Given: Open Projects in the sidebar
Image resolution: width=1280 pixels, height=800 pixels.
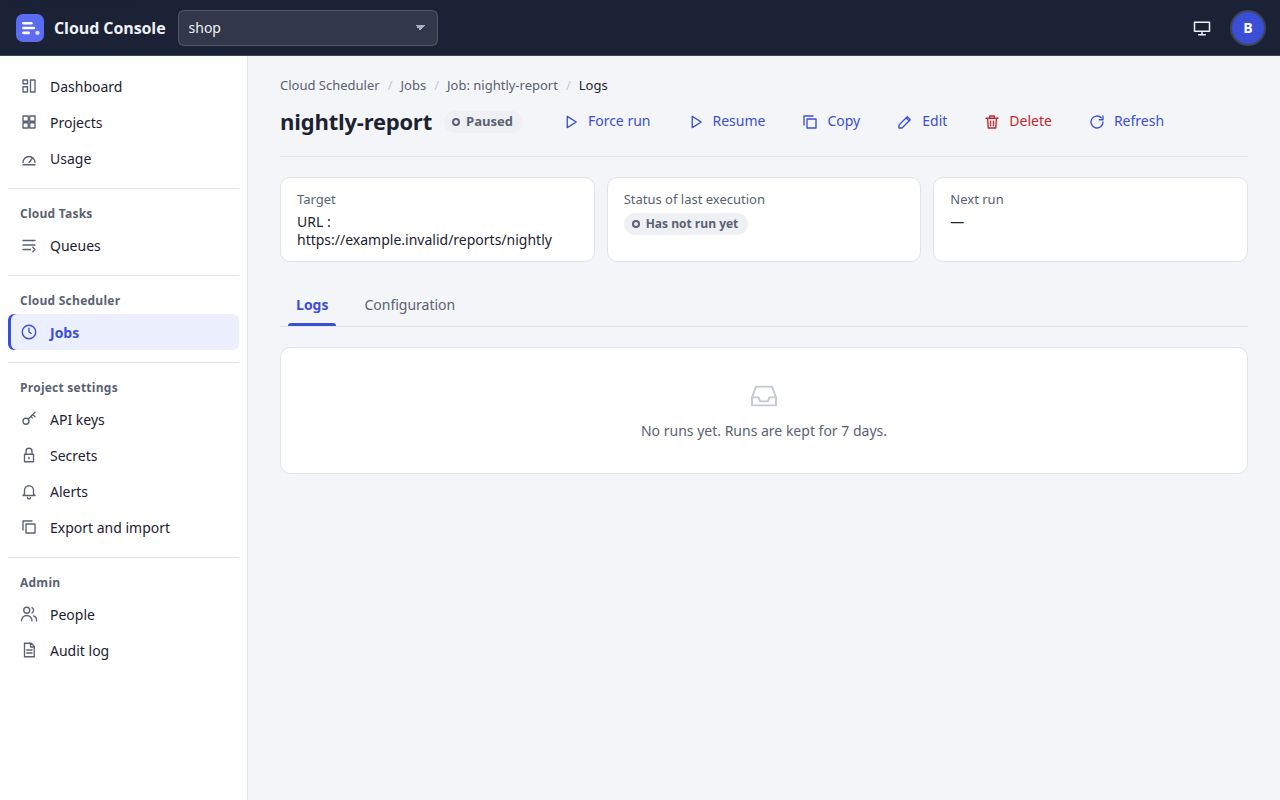Looking at the screenshot, I should click(123, 123).
